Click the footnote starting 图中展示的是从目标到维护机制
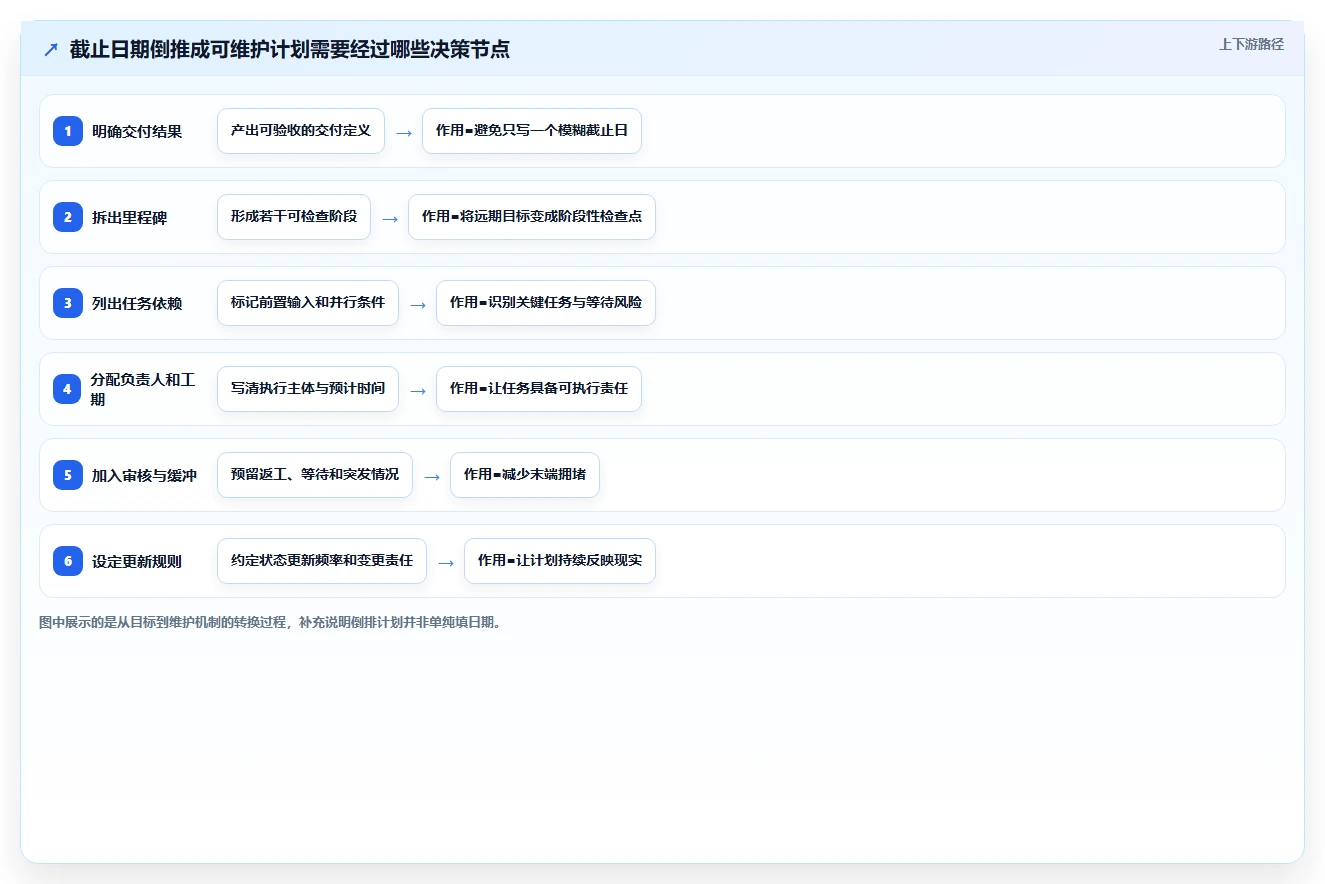The image size is (1325, 884). (x=271, y=622)
